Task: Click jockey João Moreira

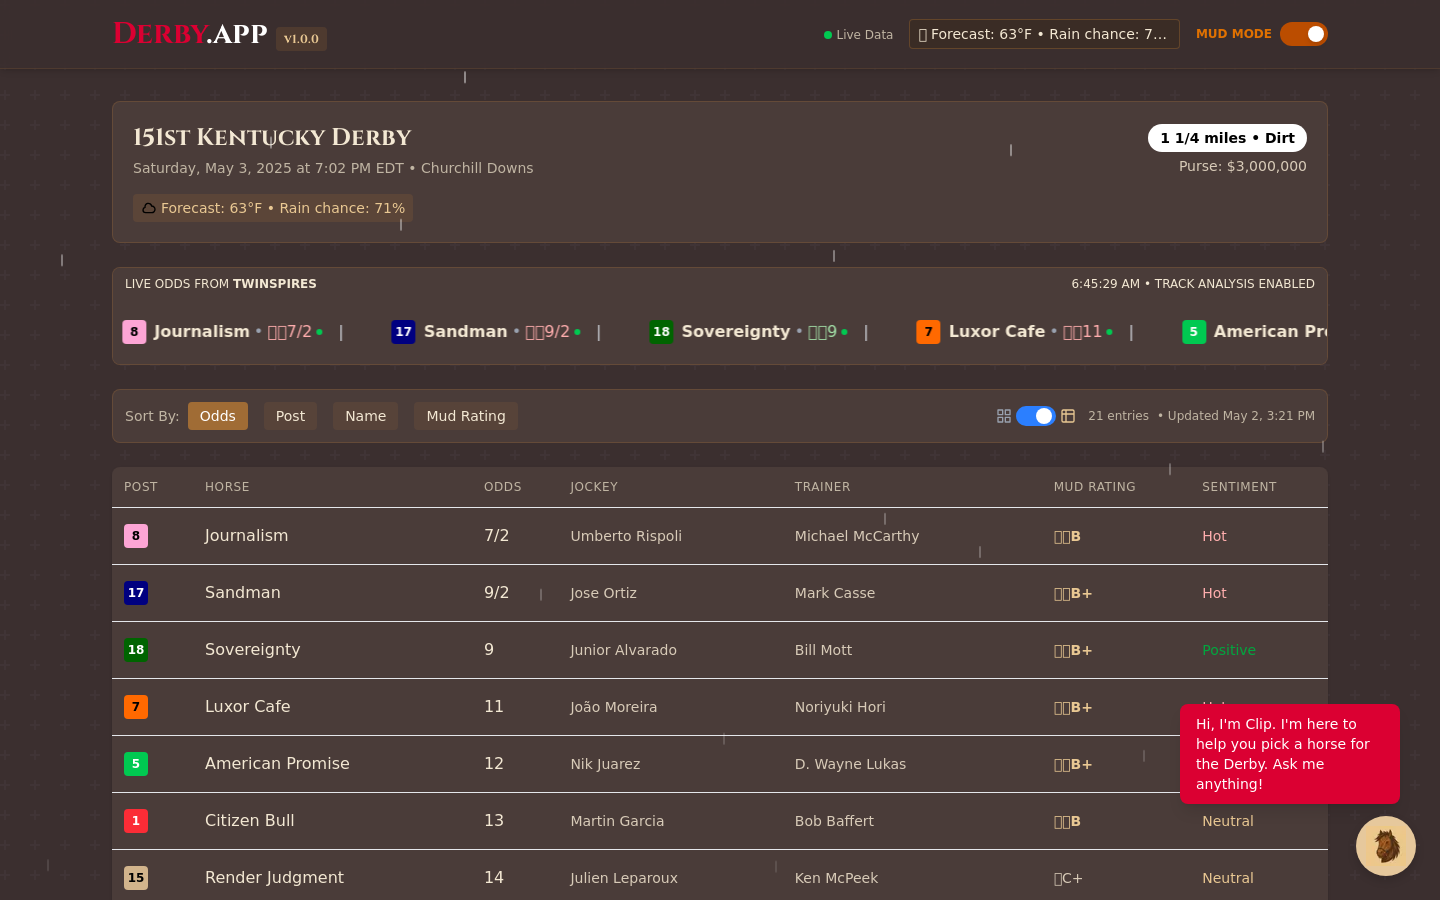Action: pyautogui.click(x=613, y=707)
